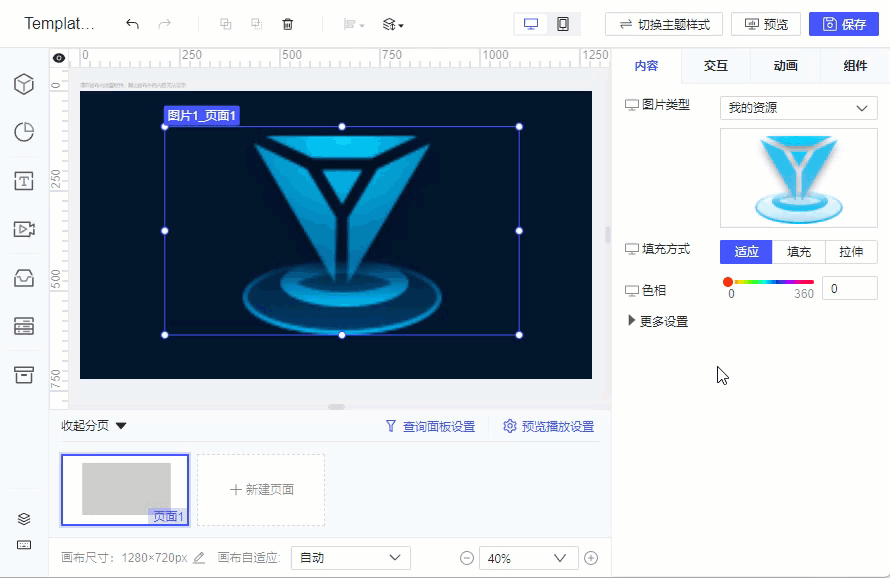Select 适应 fill mode
Screen dimensions: 890x578
(746, 252)
